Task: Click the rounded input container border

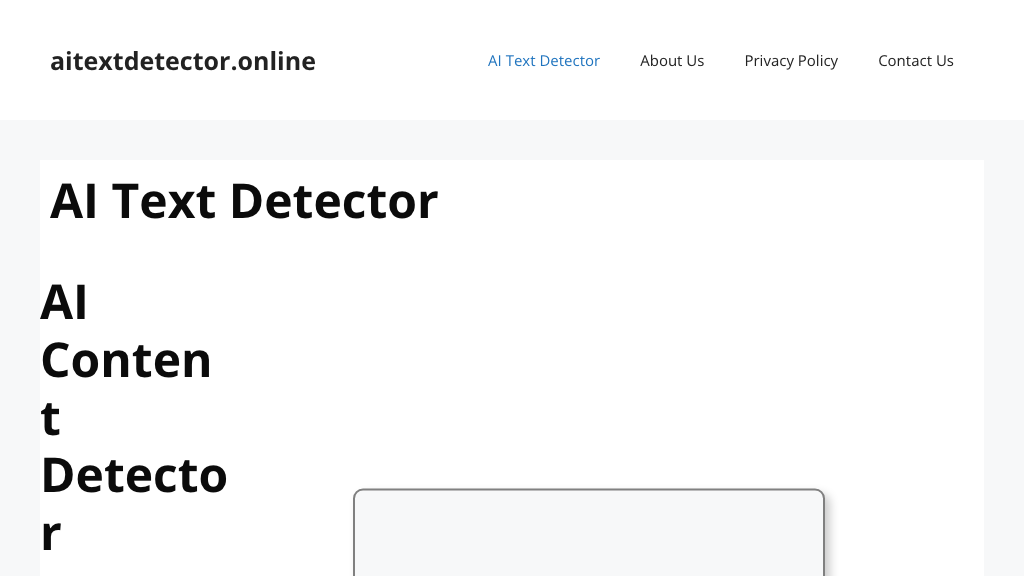Action: point(588,490)
